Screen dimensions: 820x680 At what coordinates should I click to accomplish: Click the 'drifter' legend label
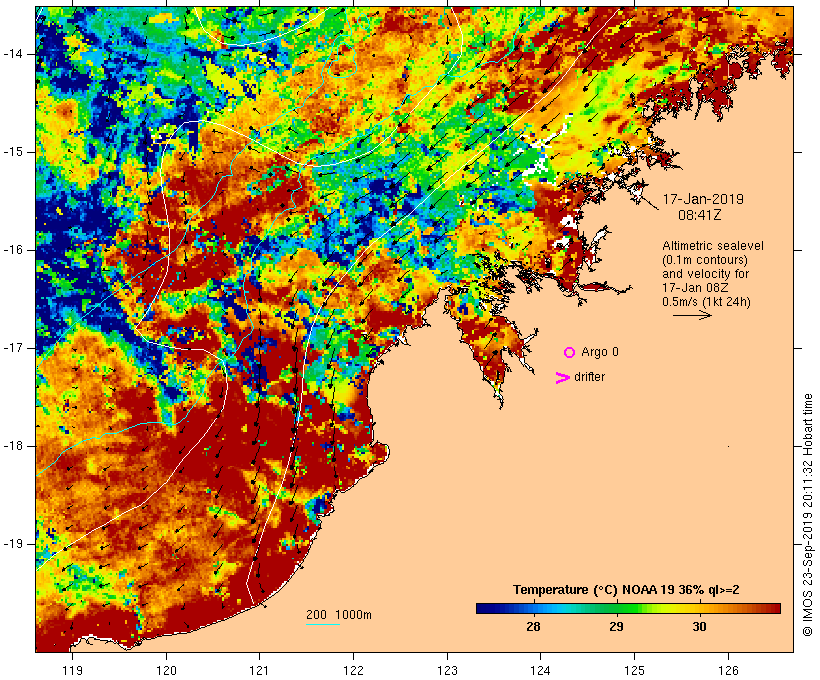click(x=589, y=377)
